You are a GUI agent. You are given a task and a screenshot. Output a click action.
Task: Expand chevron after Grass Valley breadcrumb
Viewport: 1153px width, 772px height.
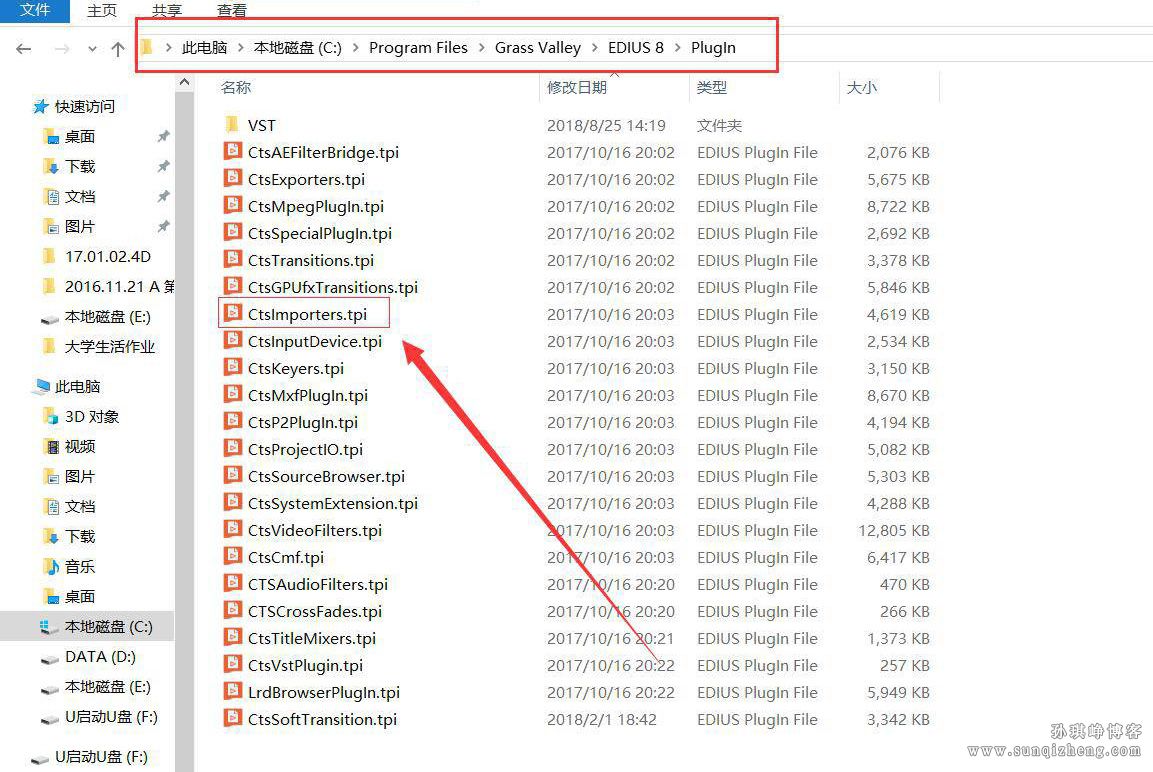594,48
